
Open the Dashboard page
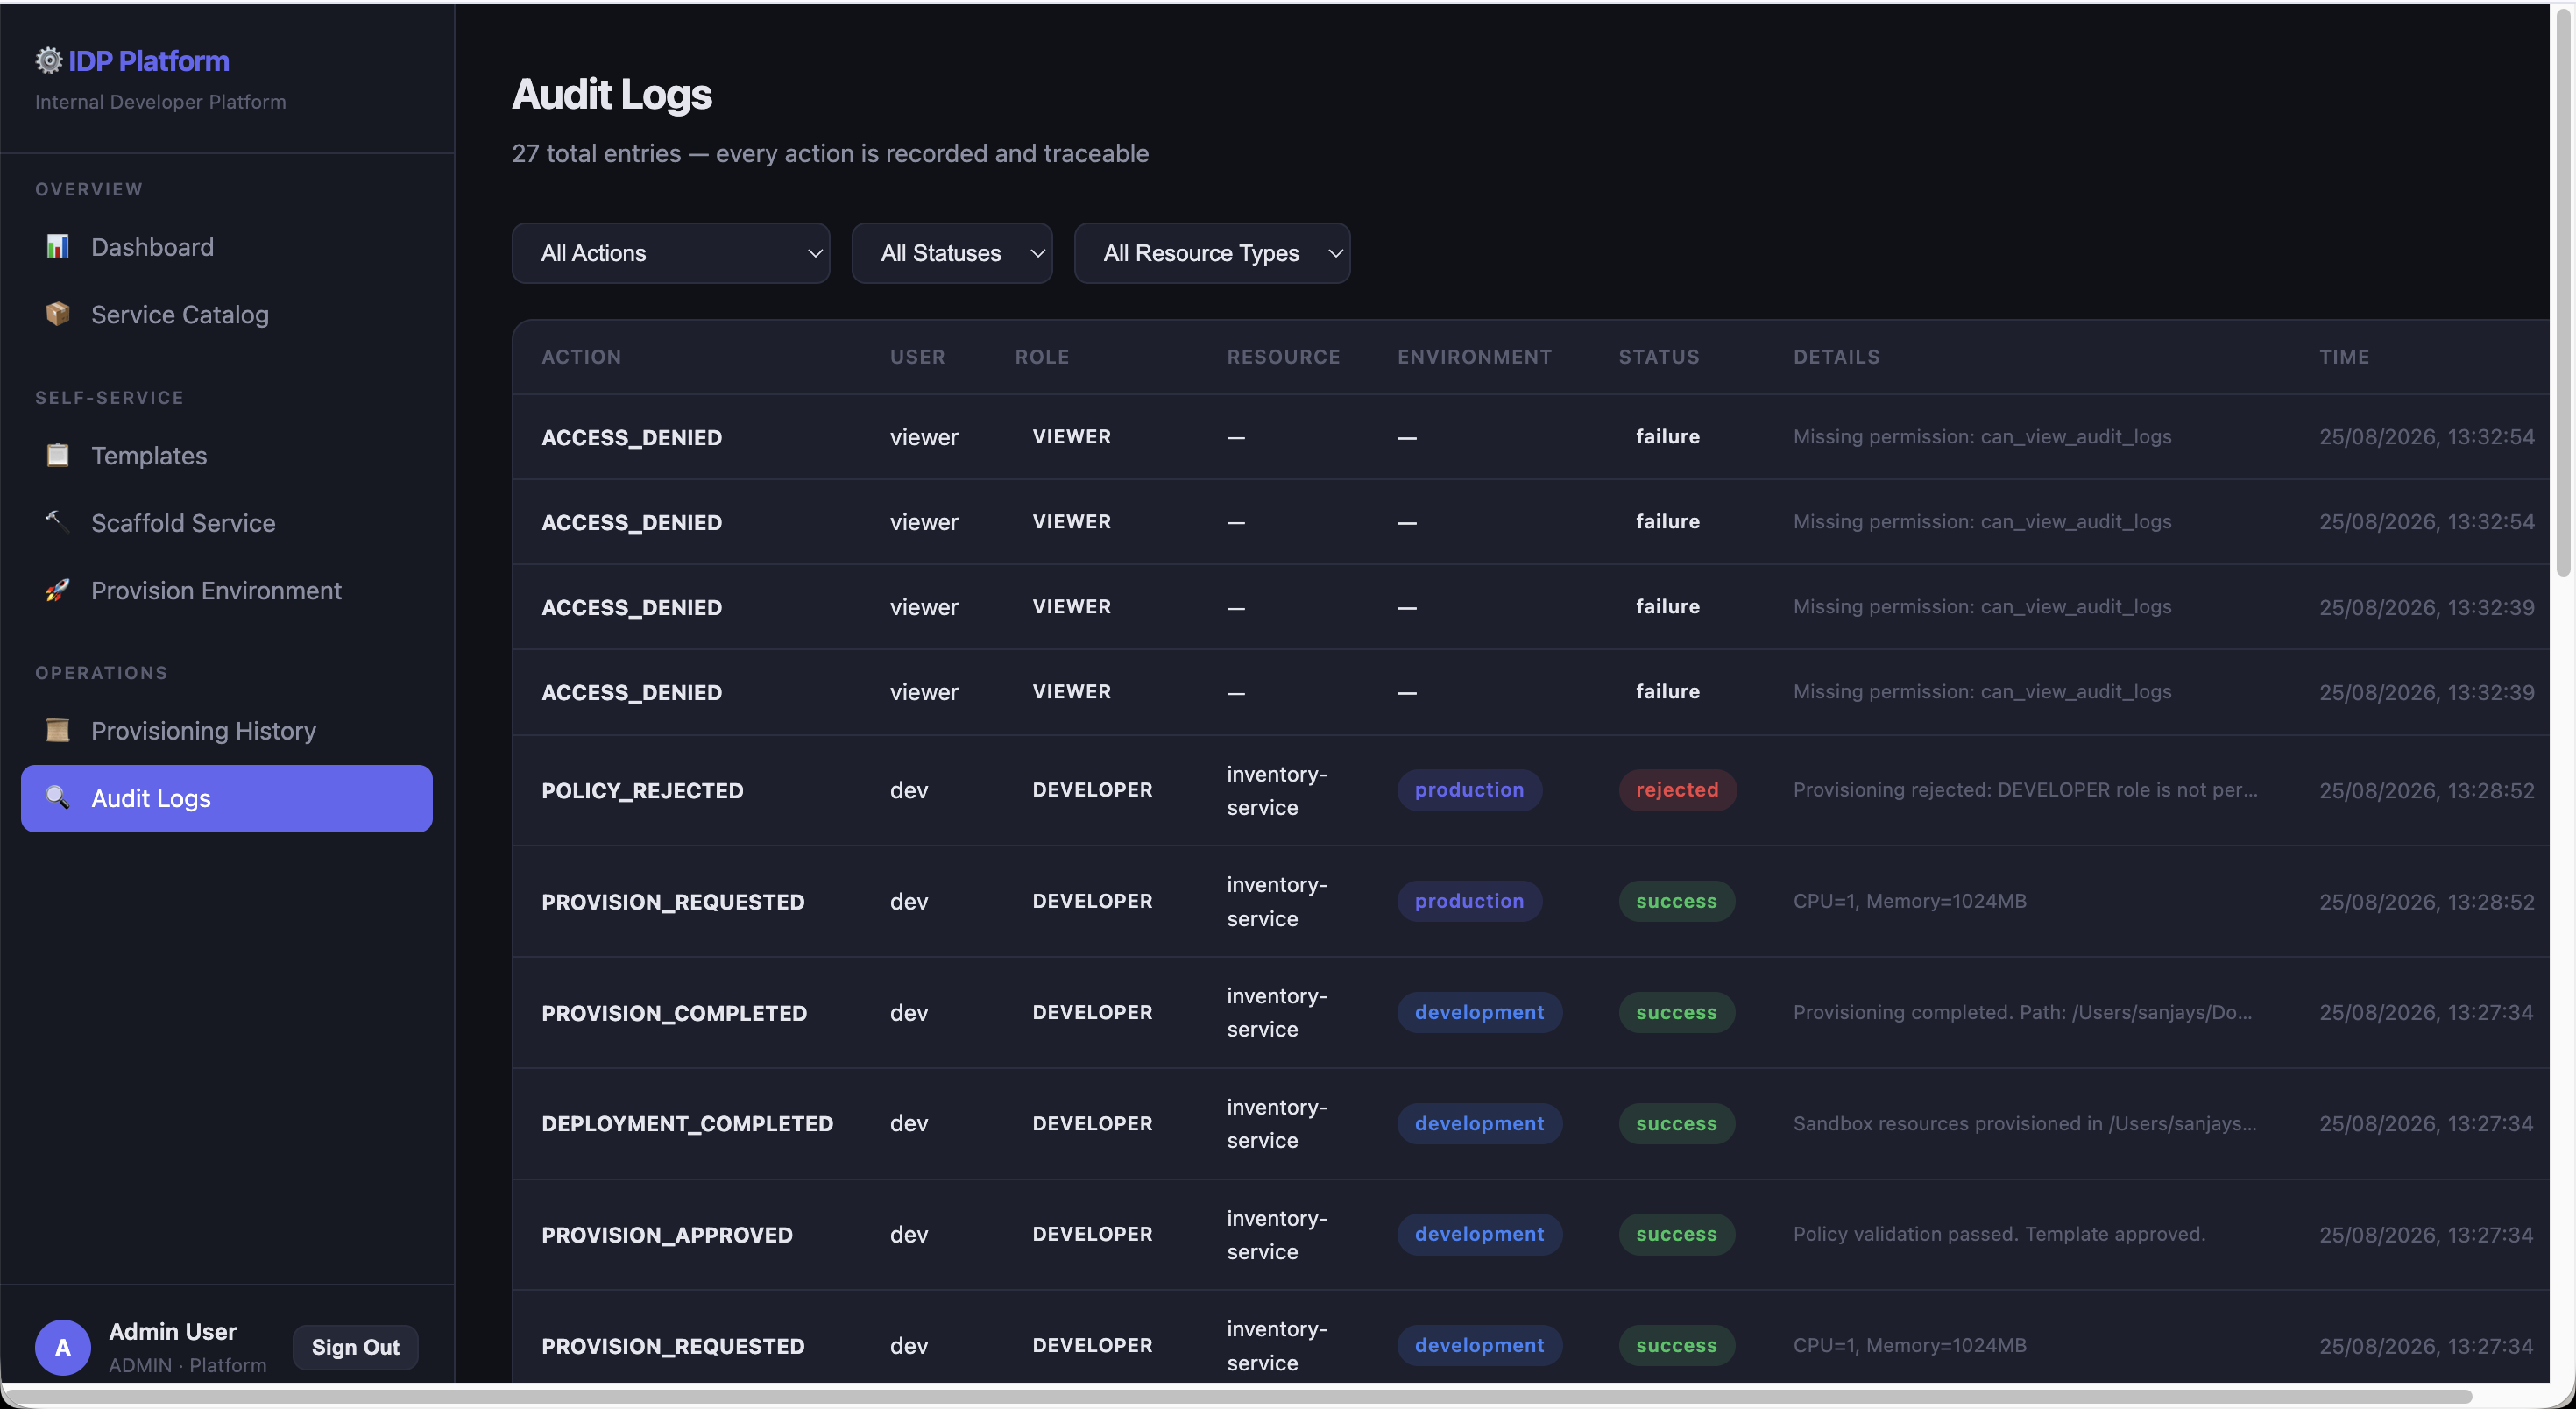(227, 247)
